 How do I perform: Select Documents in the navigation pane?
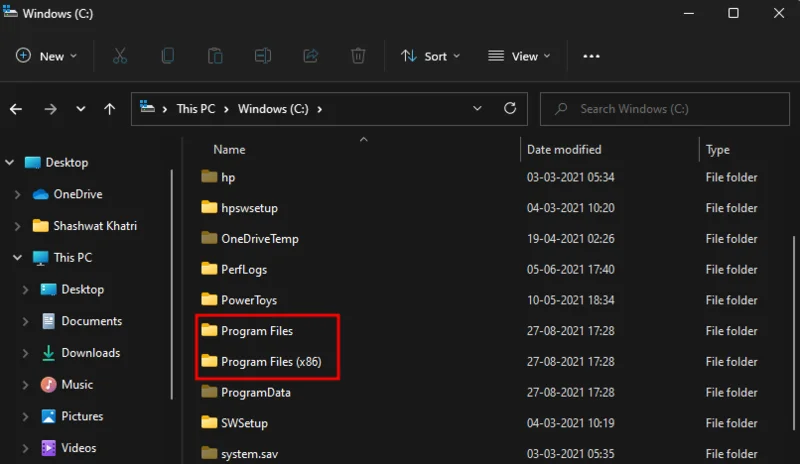91,321
